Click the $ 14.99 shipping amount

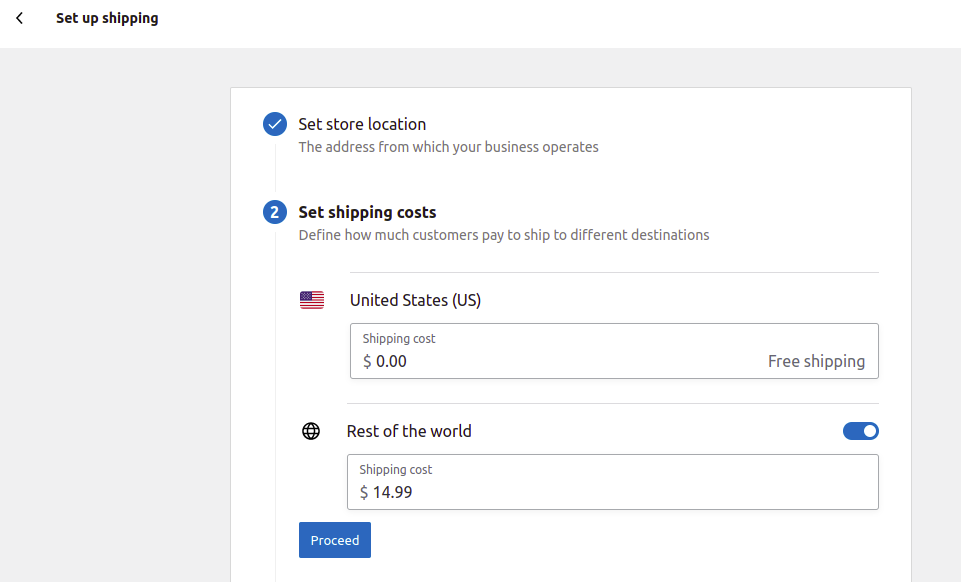tap(386, 493)
